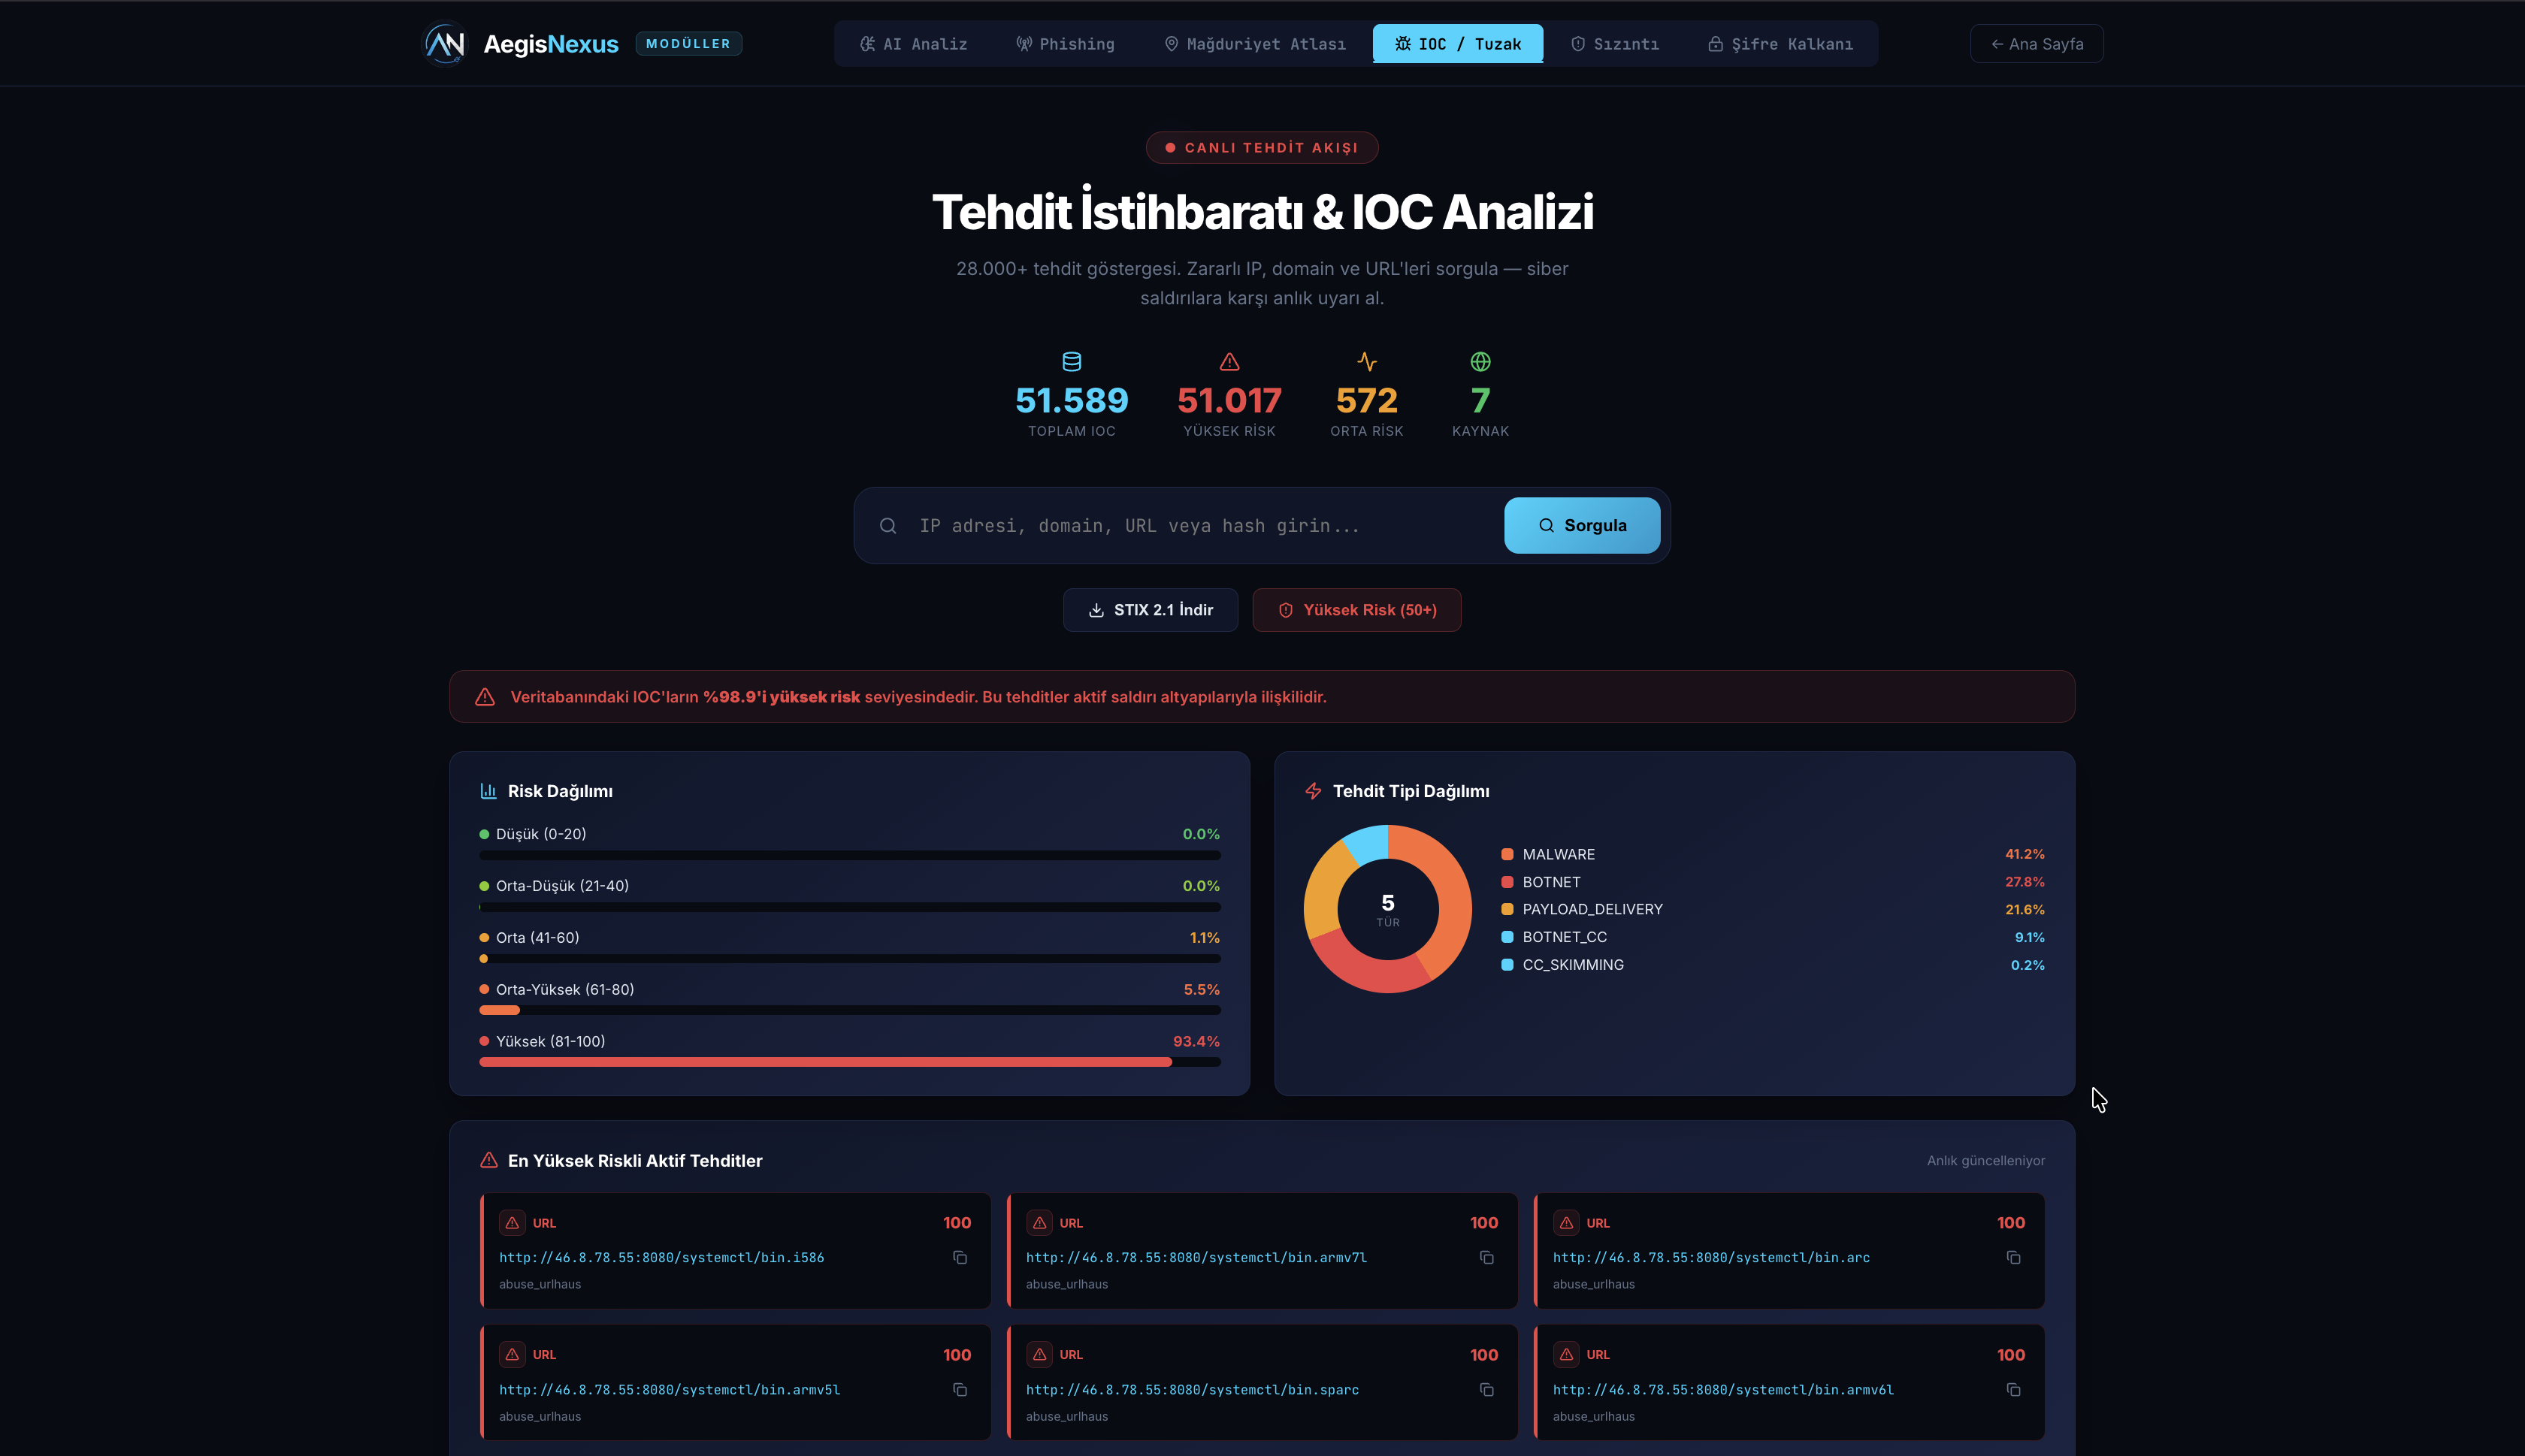The height and width of the screenshot is (1456, 2525).
Task: Click the database icon above Toplam IOC
Action: click(x=1072, y=361)
